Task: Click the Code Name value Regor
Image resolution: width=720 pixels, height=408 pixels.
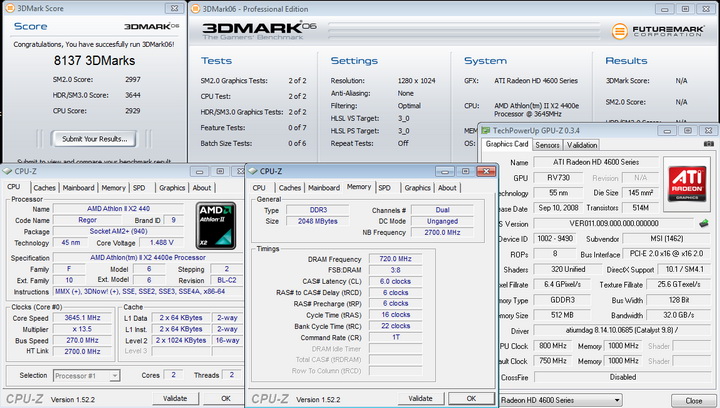Action: click(87, 220)
